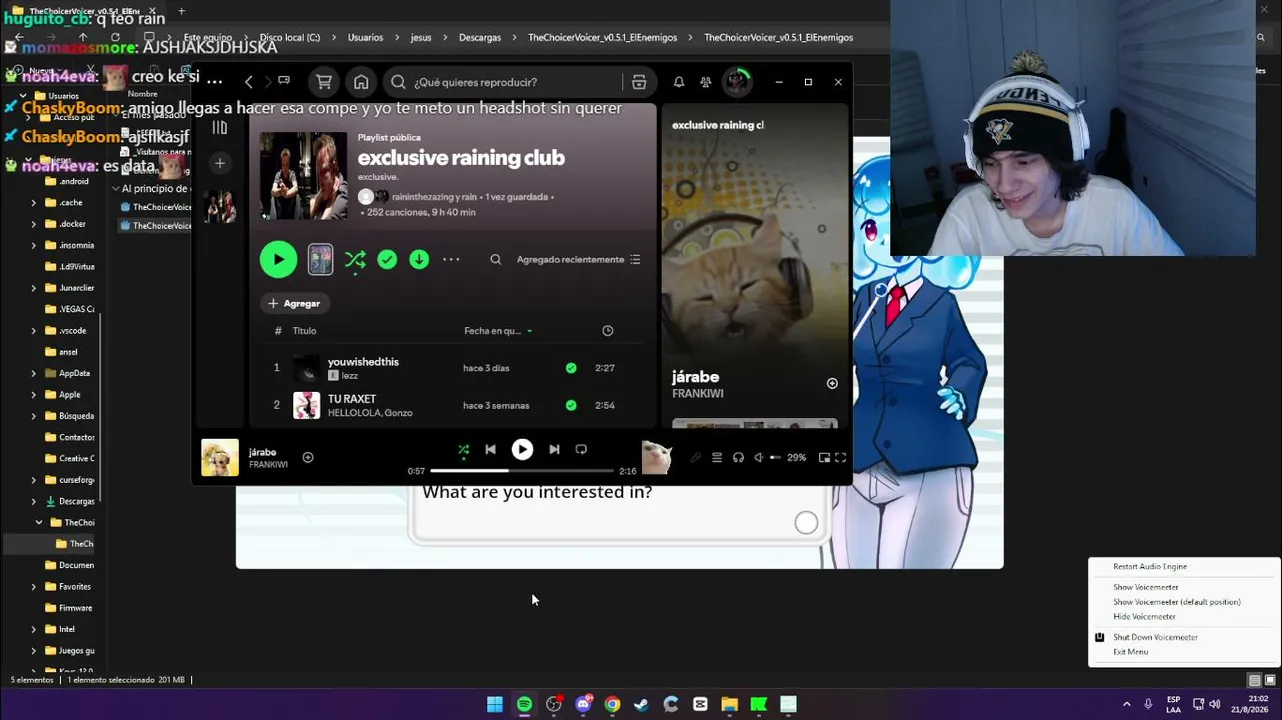Open Spotify browse icon in search bar

click(639, 82)
